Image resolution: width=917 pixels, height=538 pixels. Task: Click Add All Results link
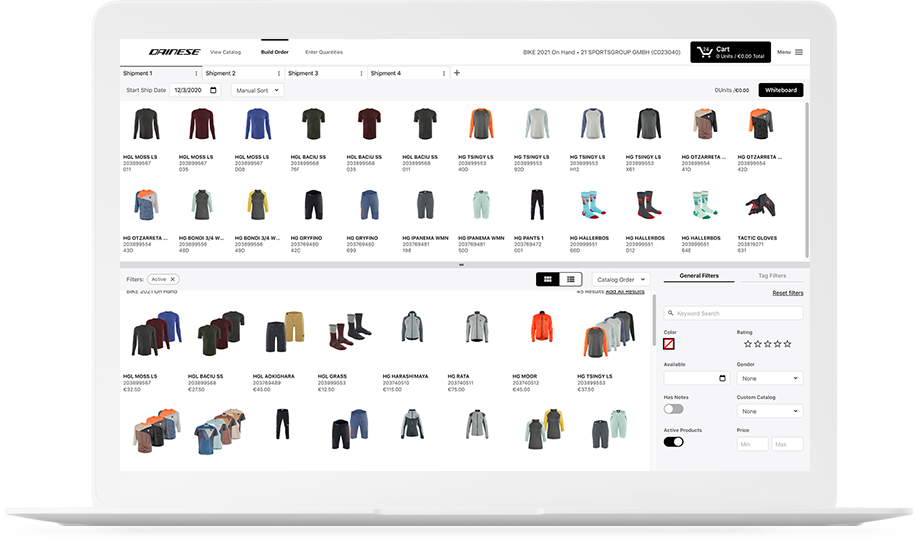(x=625, y=291)
